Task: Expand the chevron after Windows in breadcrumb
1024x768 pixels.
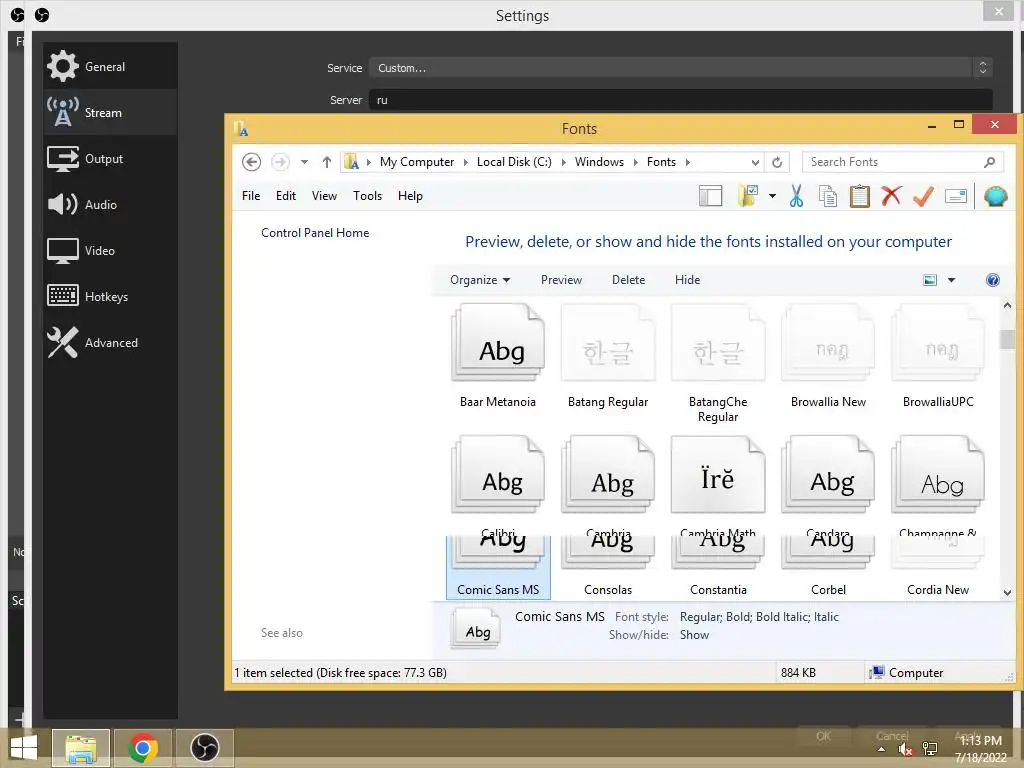Action: coord(635,162)
